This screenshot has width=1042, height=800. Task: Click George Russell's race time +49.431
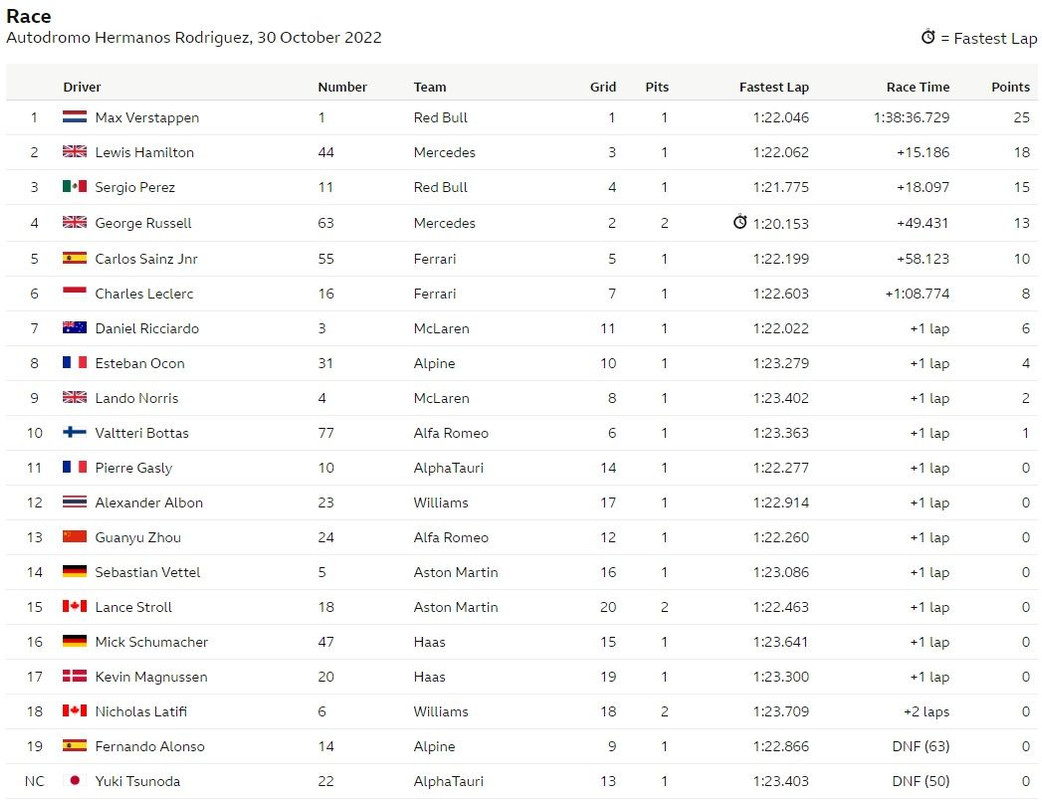click(922, 223)
